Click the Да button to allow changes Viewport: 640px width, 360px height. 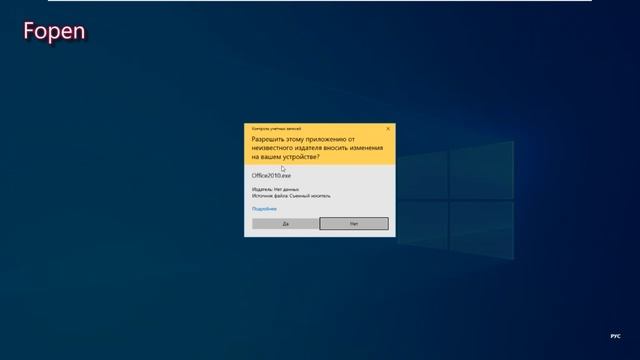tap(285, 224)
